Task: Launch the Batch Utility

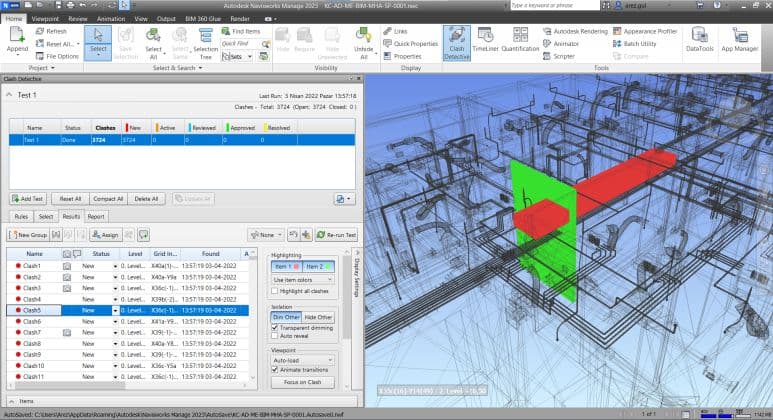Action: coord(634,43)
